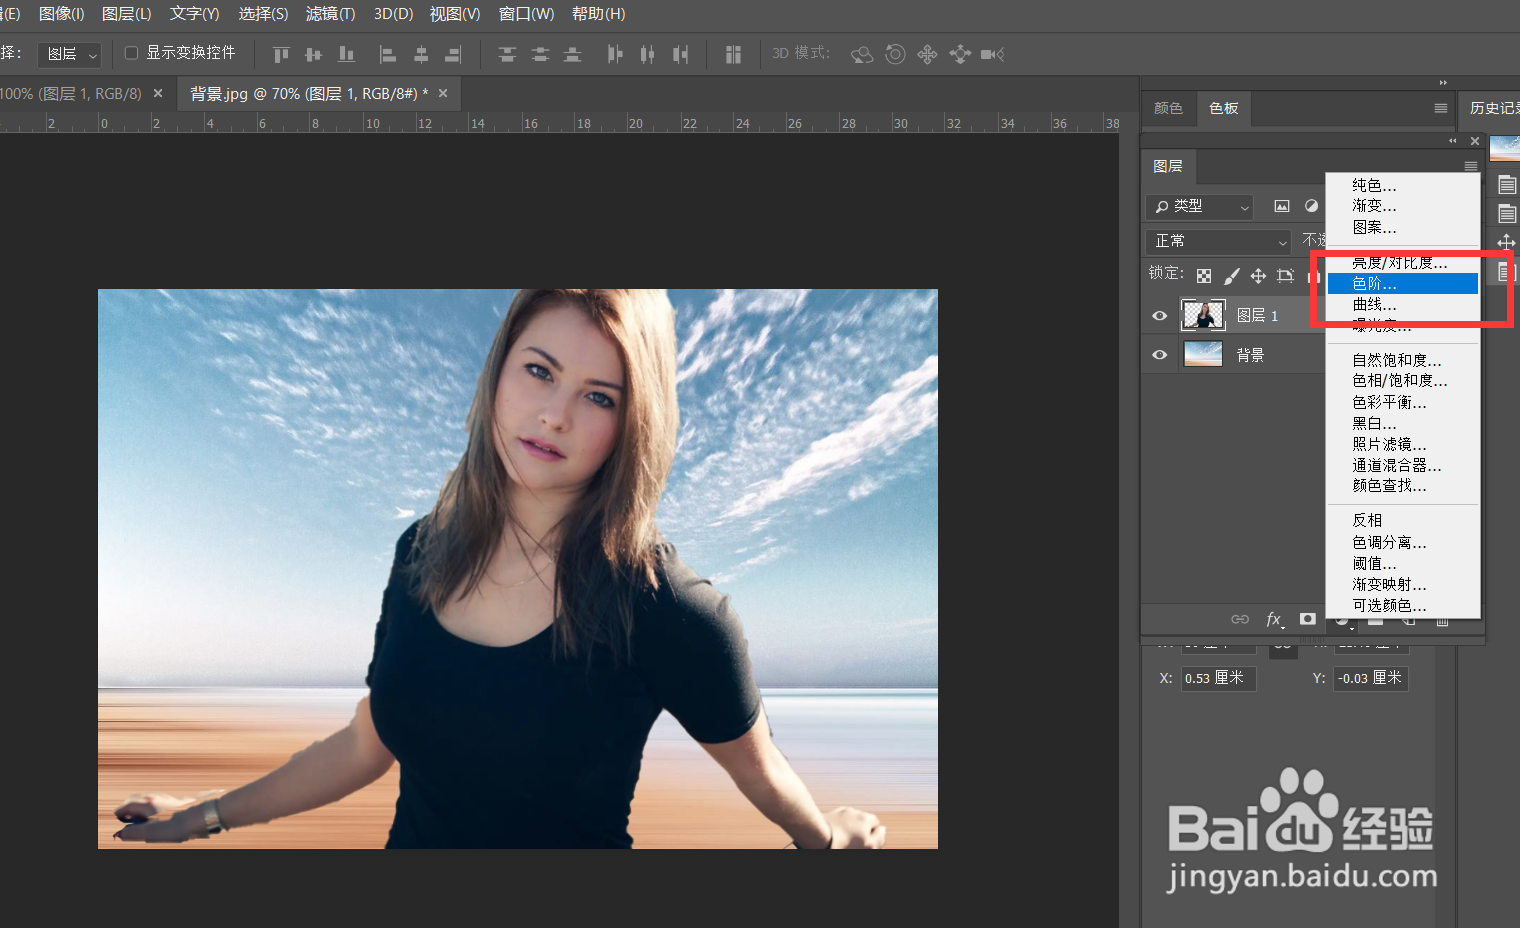
Task: Click the lock image pixels brush icon
Action: [1232, 276]
